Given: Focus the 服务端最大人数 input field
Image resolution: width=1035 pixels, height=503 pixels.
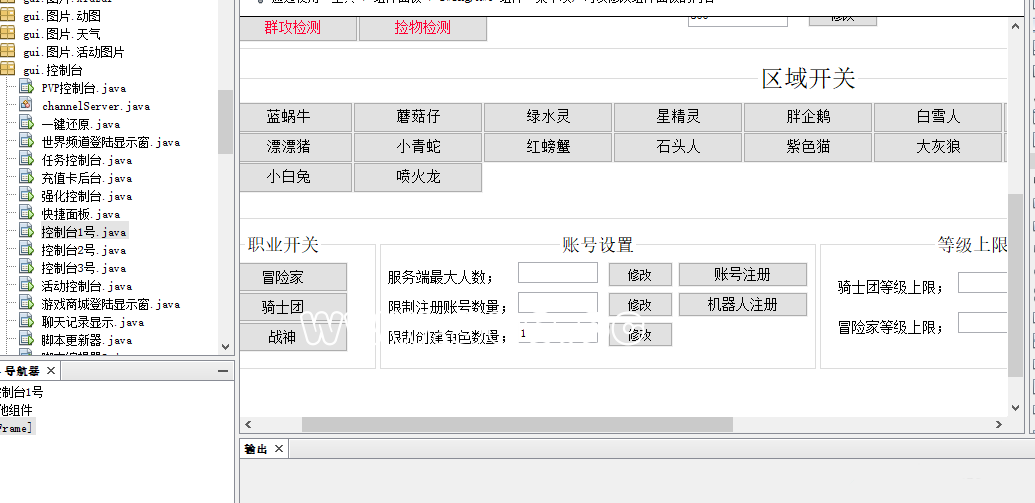Looking at the screenshot, I should (x=557, y=273).
